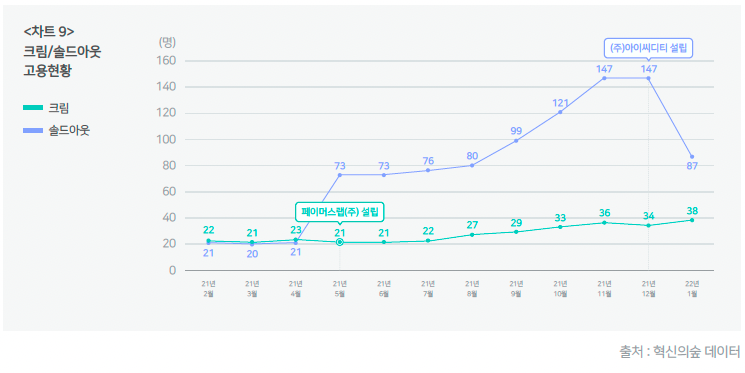745x373 pixels.
Task: Click the 출처 : 혁신의숲 데이터 source text
Action: click(679, 352)
